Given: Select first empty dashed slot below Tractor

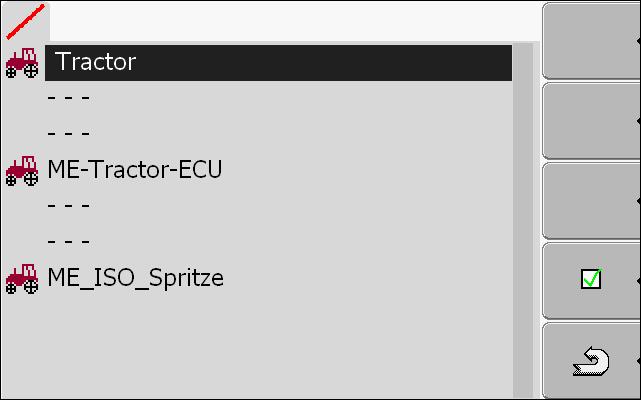Looking at the screenshot, I should (278, 99).
